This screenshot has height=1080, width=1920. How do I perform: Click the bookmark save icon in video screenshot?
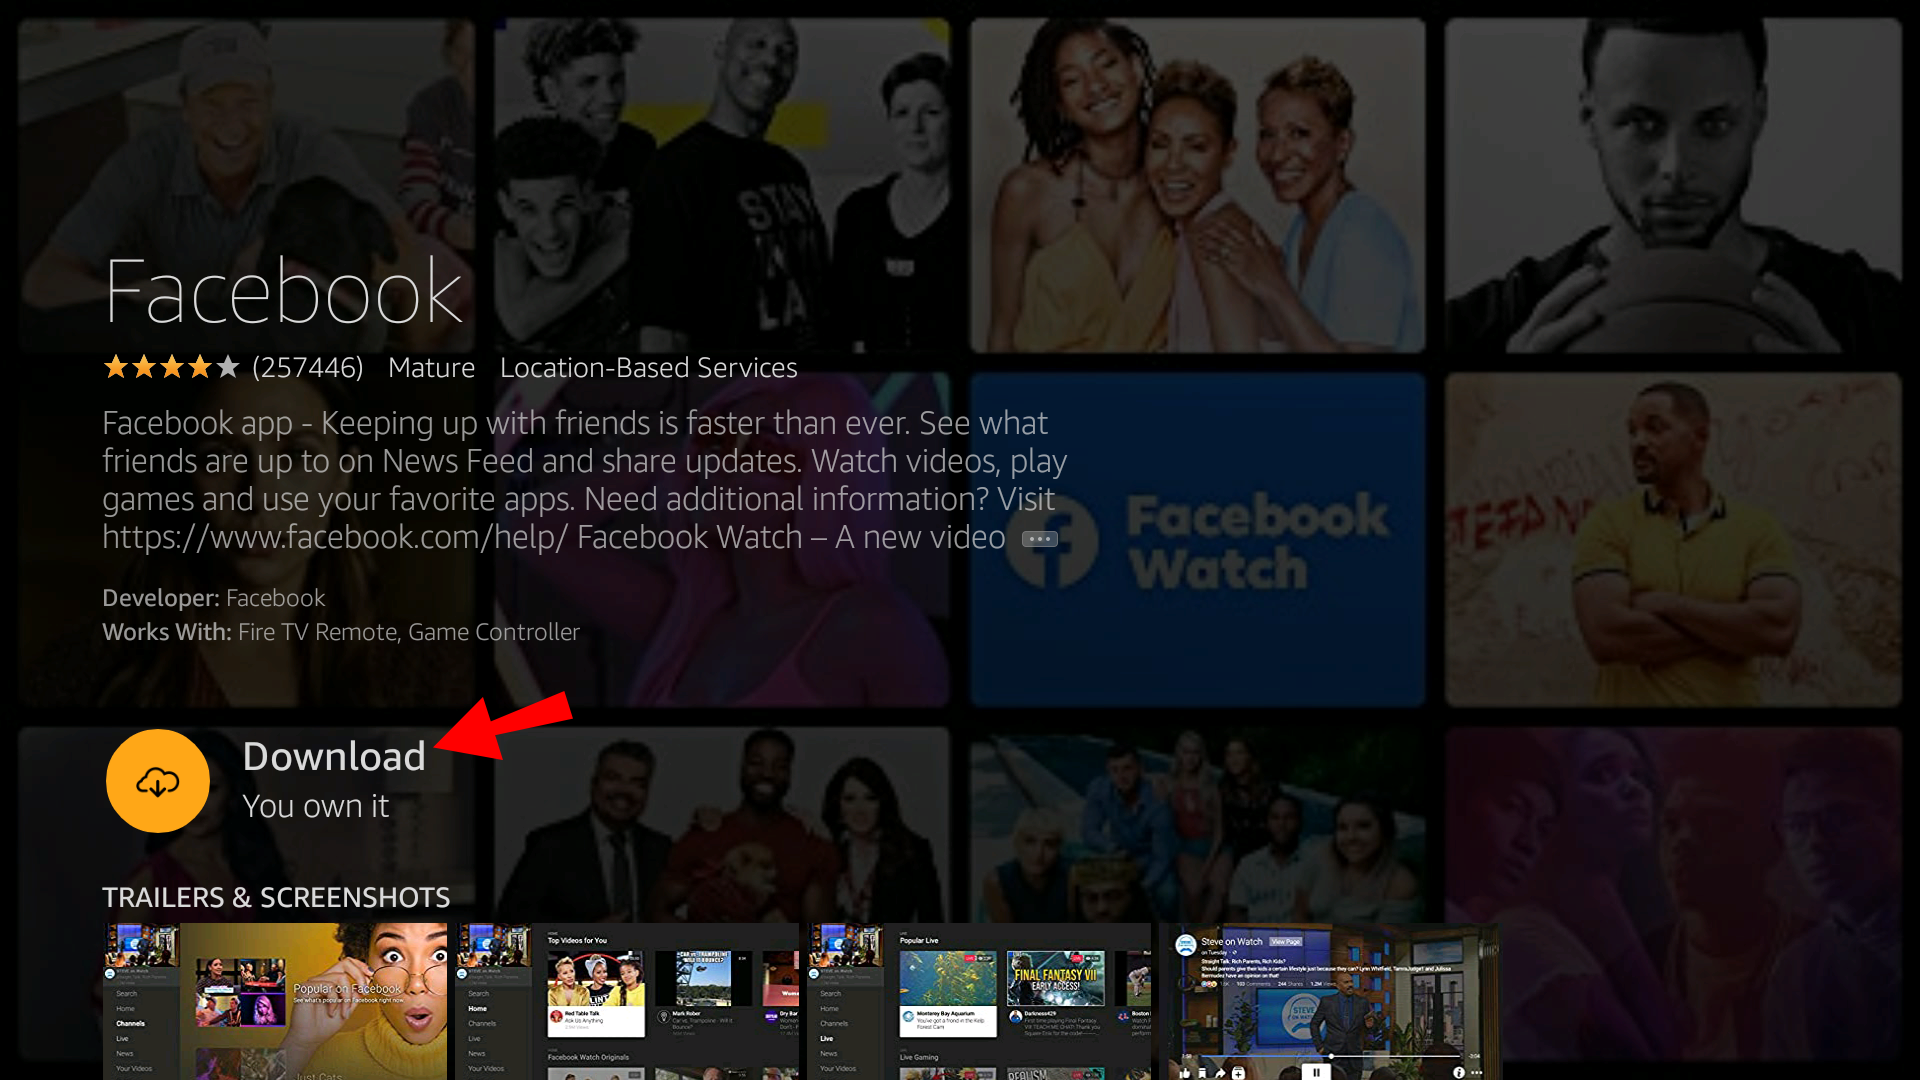coord(1202,1073)
